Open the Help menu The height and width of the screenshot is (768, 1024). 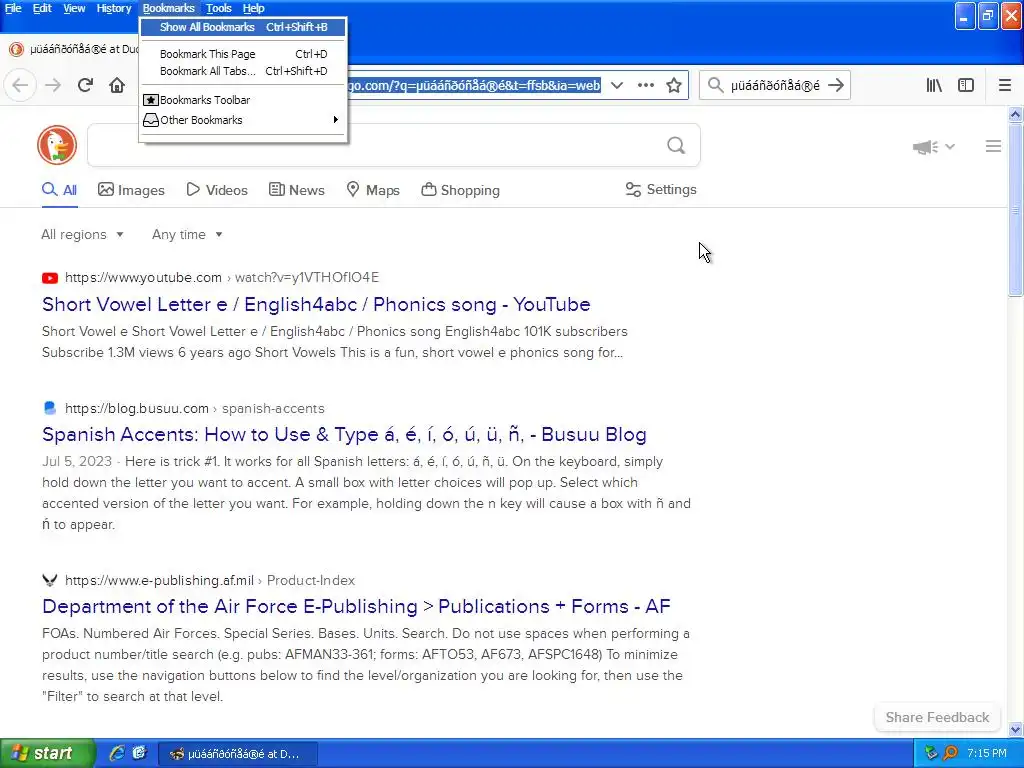pos(253,8)
